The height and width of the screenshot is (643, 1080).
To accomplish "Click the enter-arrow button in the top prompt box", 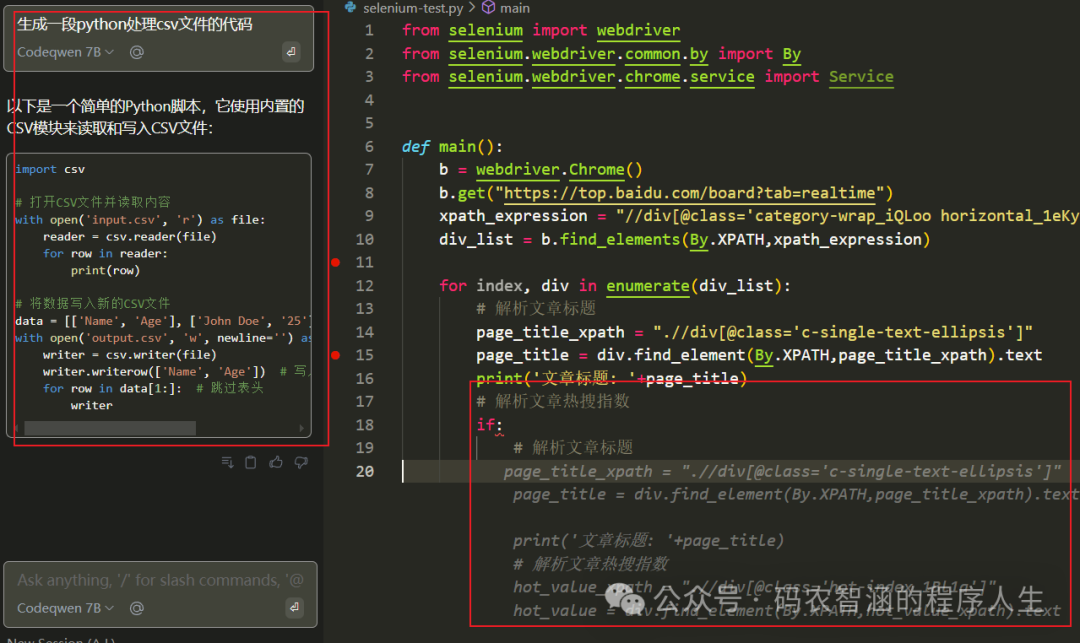I will (x=291, y=52).
